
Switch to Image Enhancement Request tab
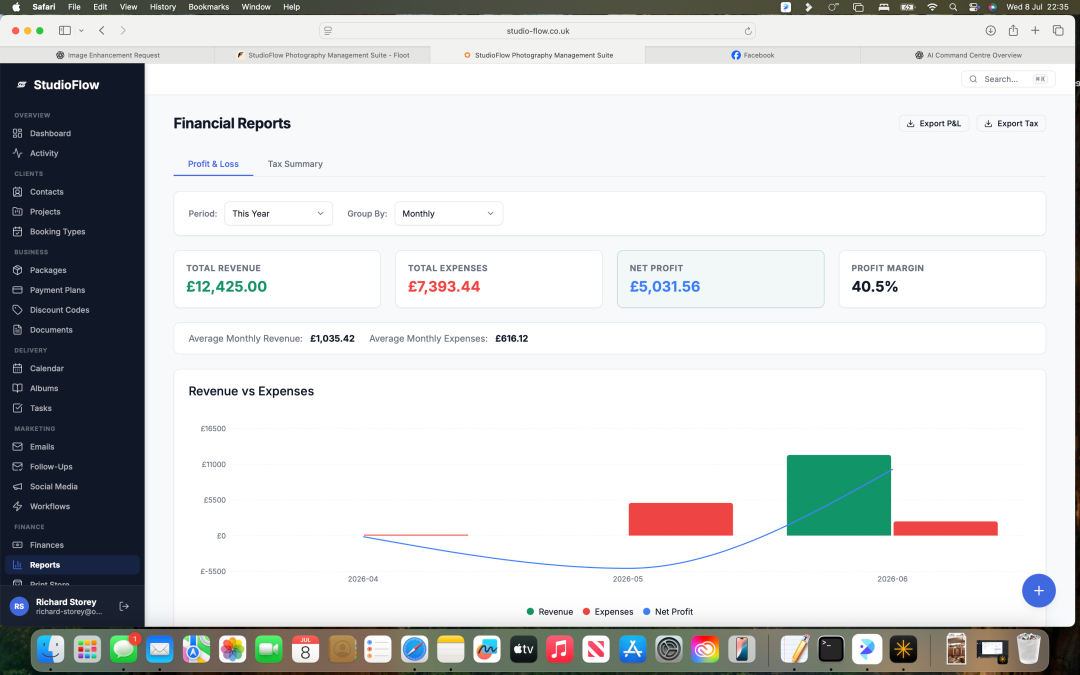[x=107, y=55]
